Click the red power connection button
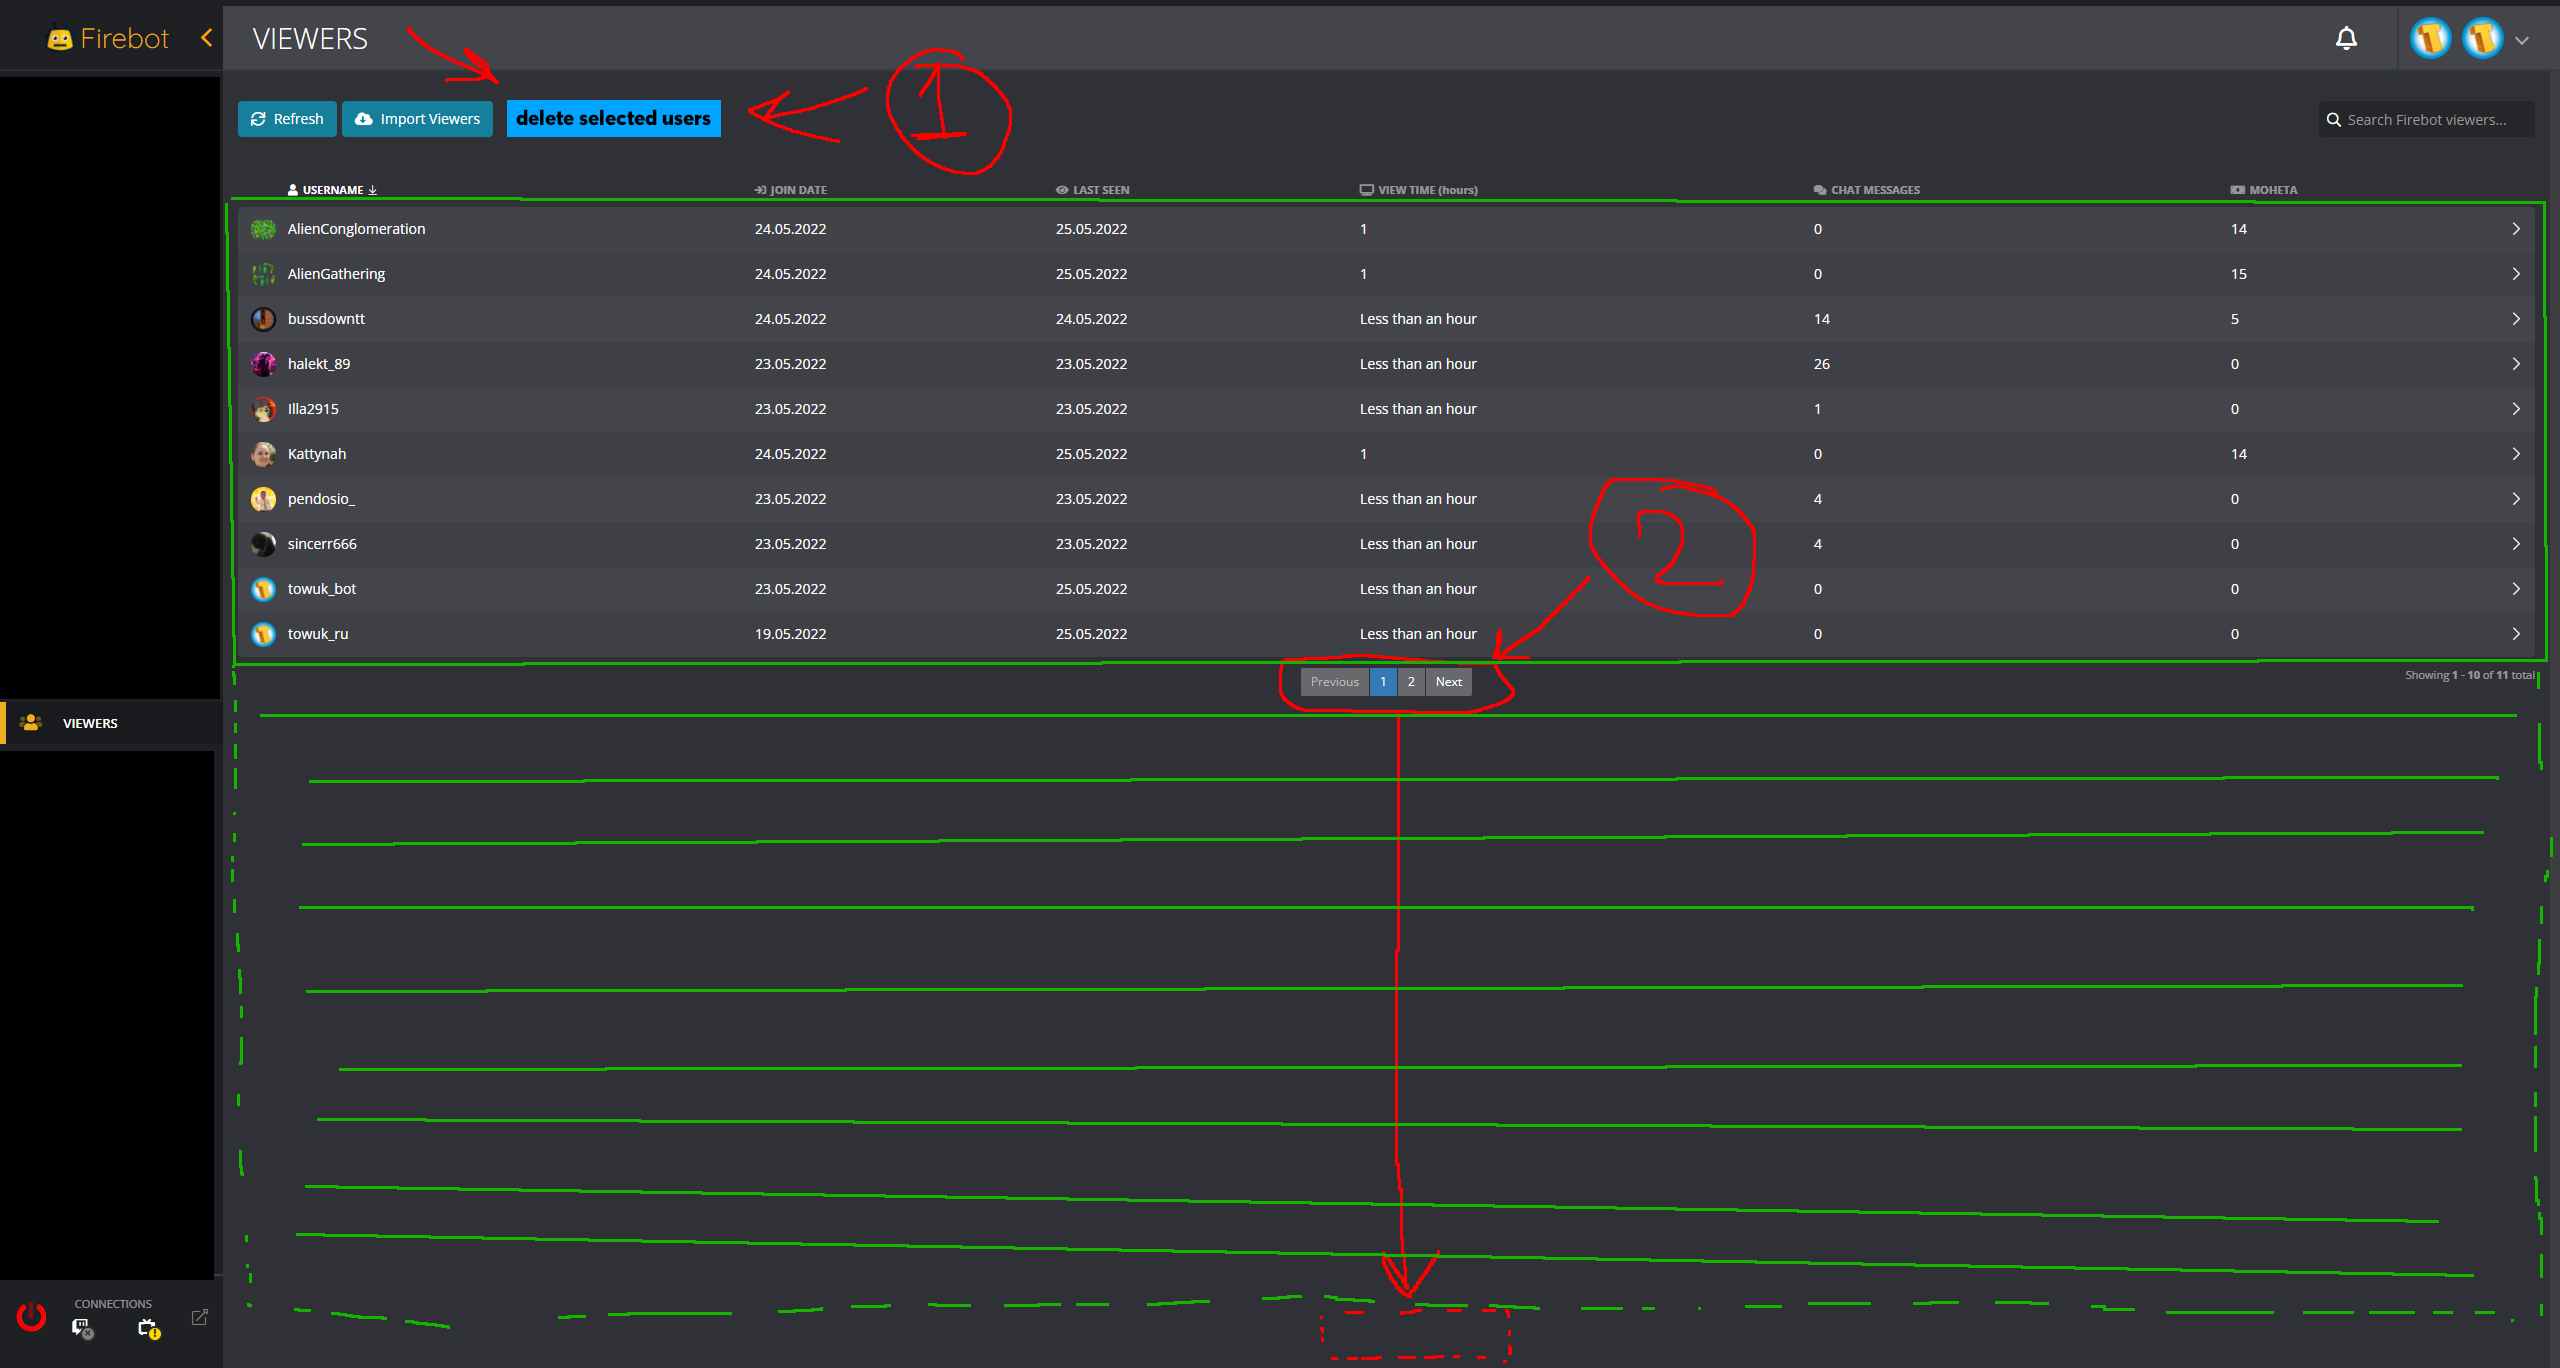 30,1318
